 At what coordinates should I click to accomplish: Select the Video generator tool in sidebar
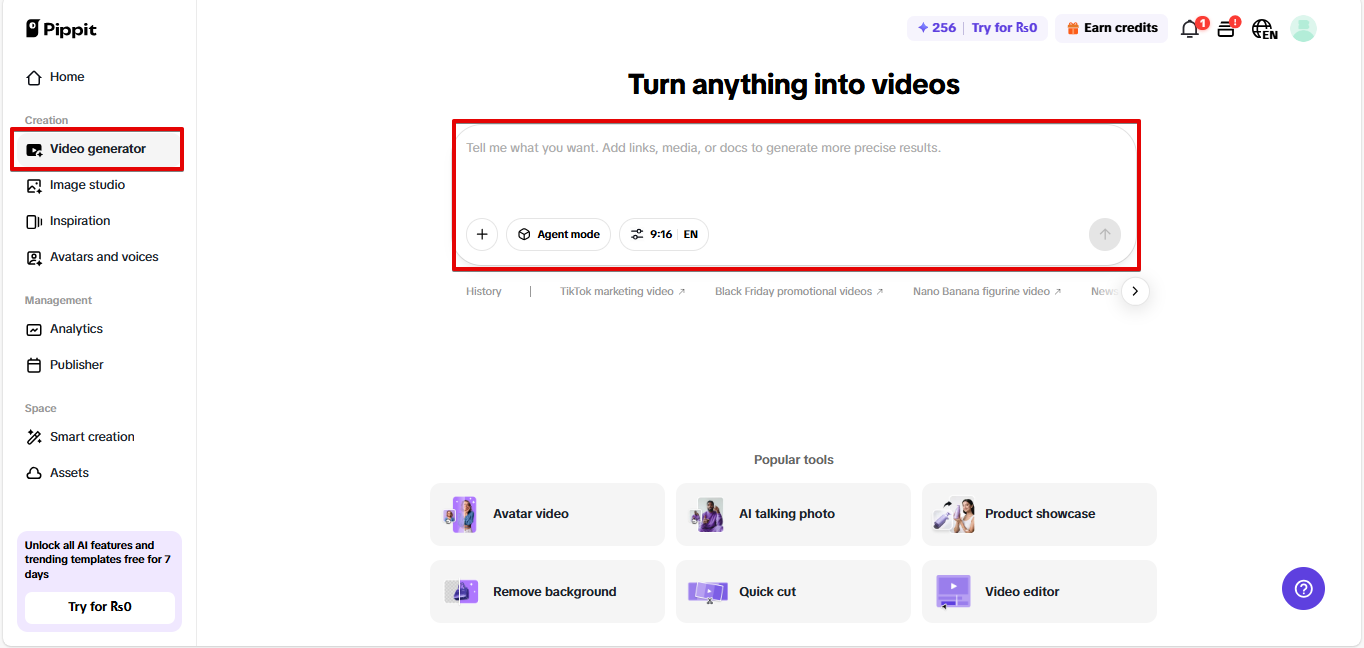[x=97, y=149]
